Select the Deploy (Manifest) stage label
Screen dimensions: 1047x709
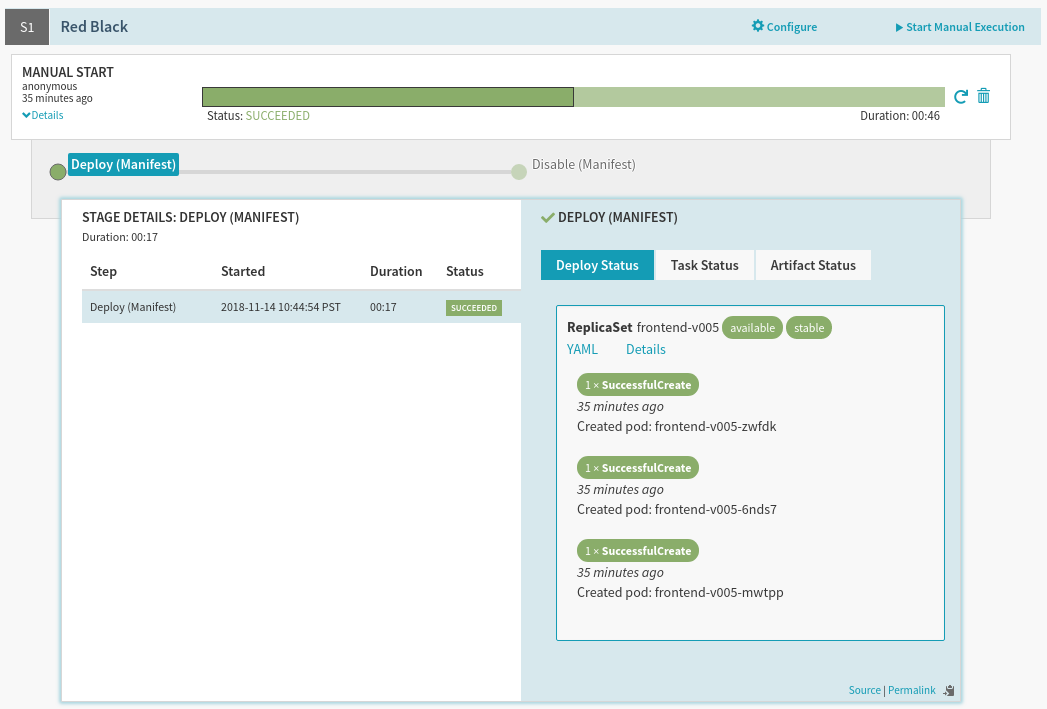coord(124,165)
